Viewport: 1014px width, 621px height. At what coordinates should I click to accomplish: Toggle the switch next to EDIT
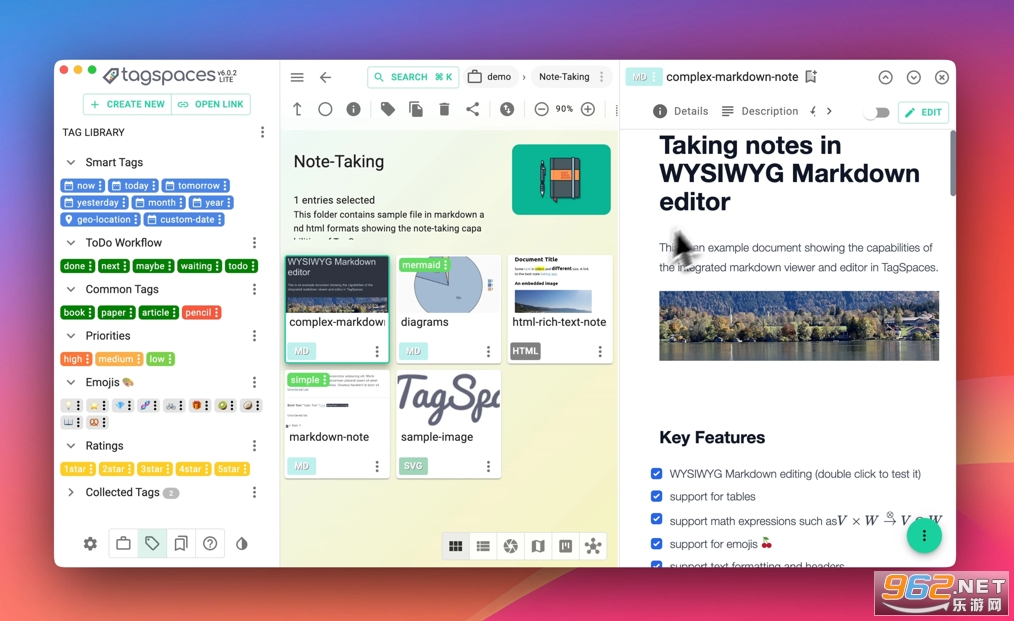877,113
